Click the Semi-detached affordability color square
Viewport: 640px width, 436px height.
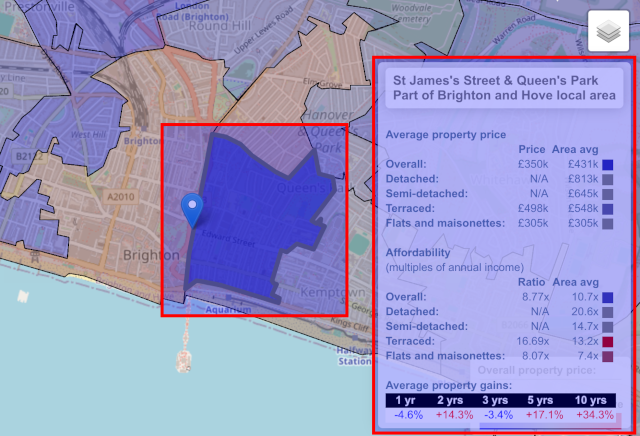point(607,326)
